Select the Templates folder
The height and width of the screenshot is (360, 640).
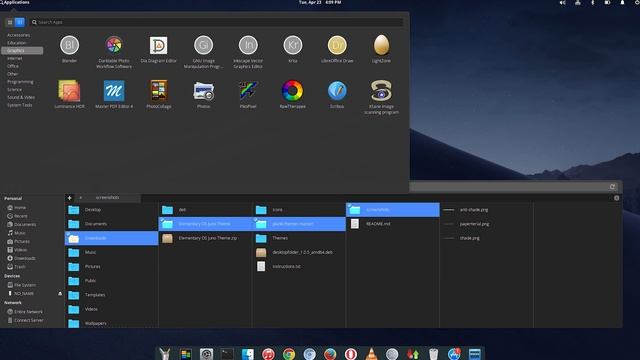pyautogui.click(x=111, y=295)
